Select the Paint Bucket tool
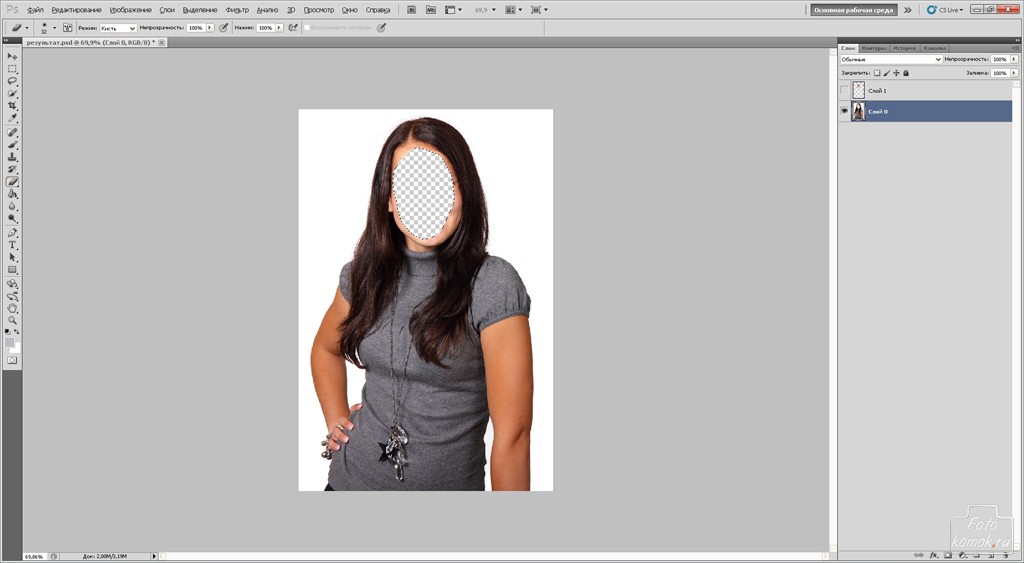 point(12,195)
